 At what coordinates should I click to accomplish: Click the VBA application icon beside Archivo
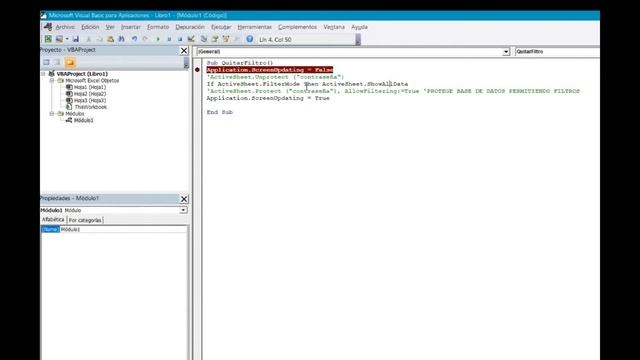coord(48,27)
